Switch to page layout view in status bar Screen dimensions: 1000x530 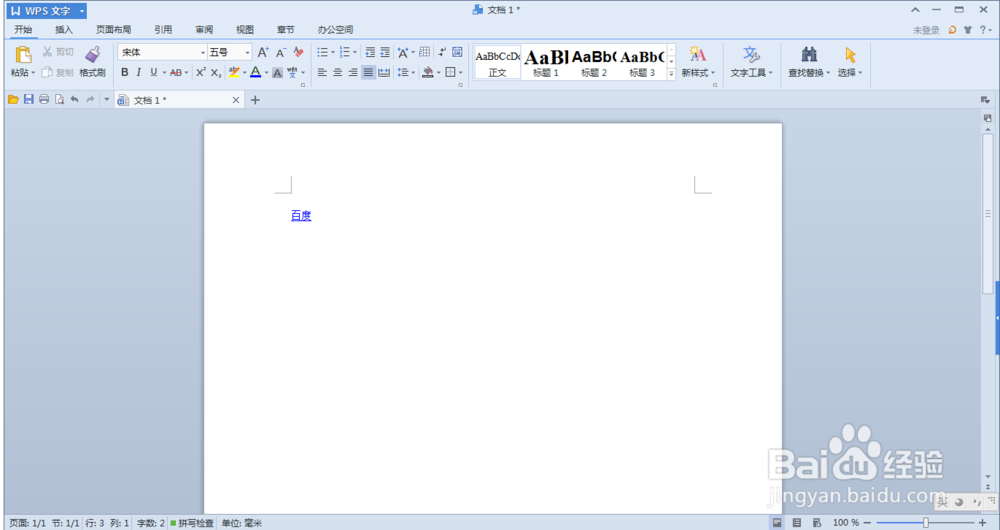(x=777, y=523)
